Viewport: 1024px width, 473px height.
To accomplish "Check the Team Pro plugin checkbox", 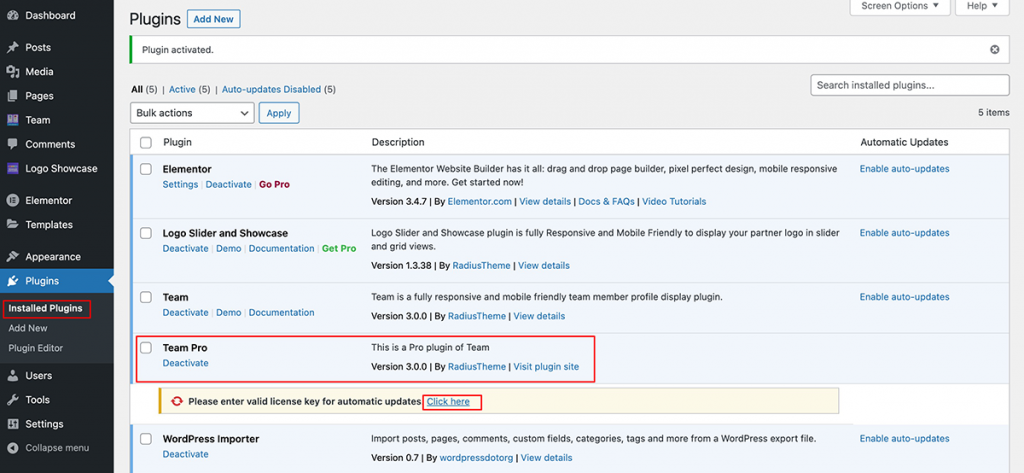I will [x=146, y=348].
